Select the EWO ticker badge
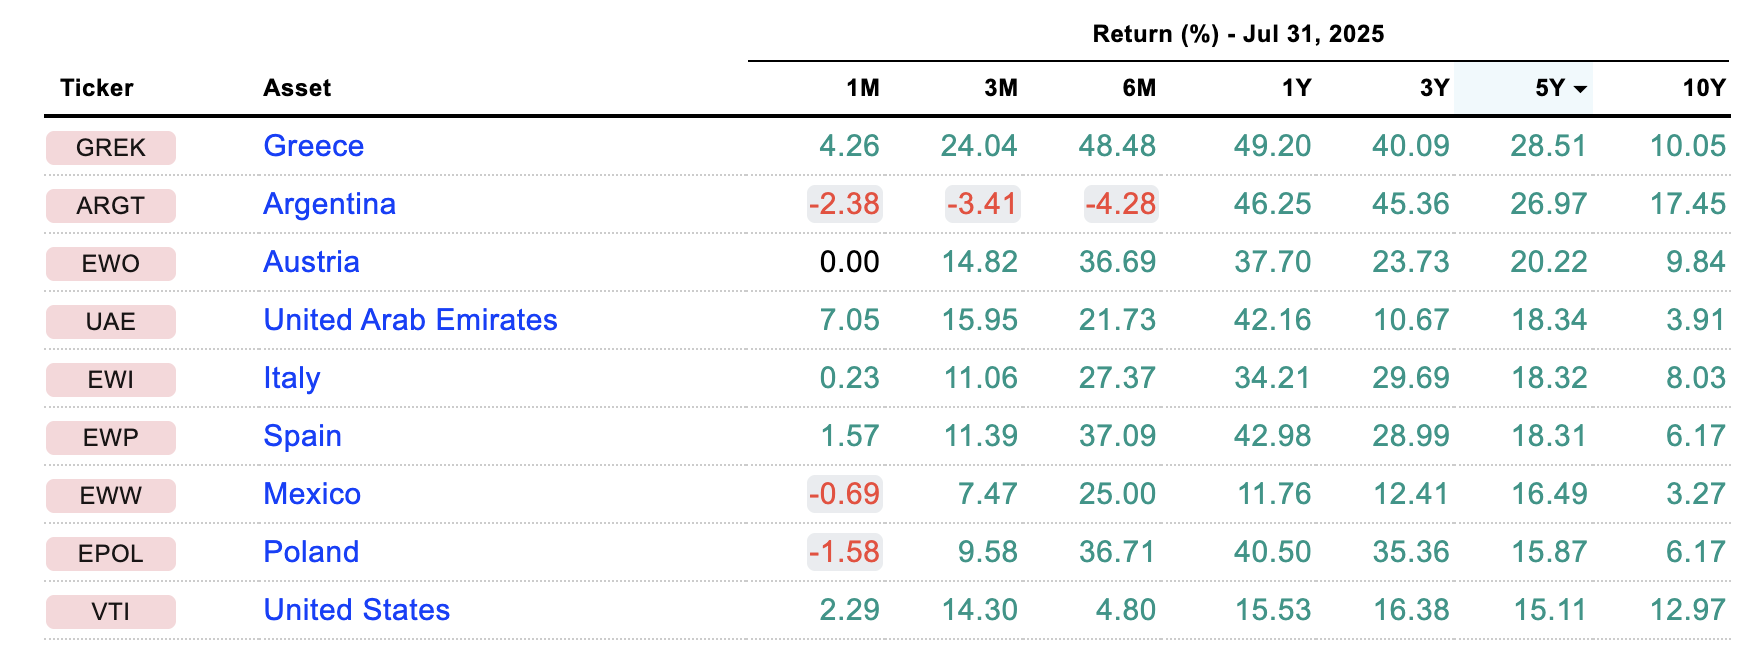 111,264
